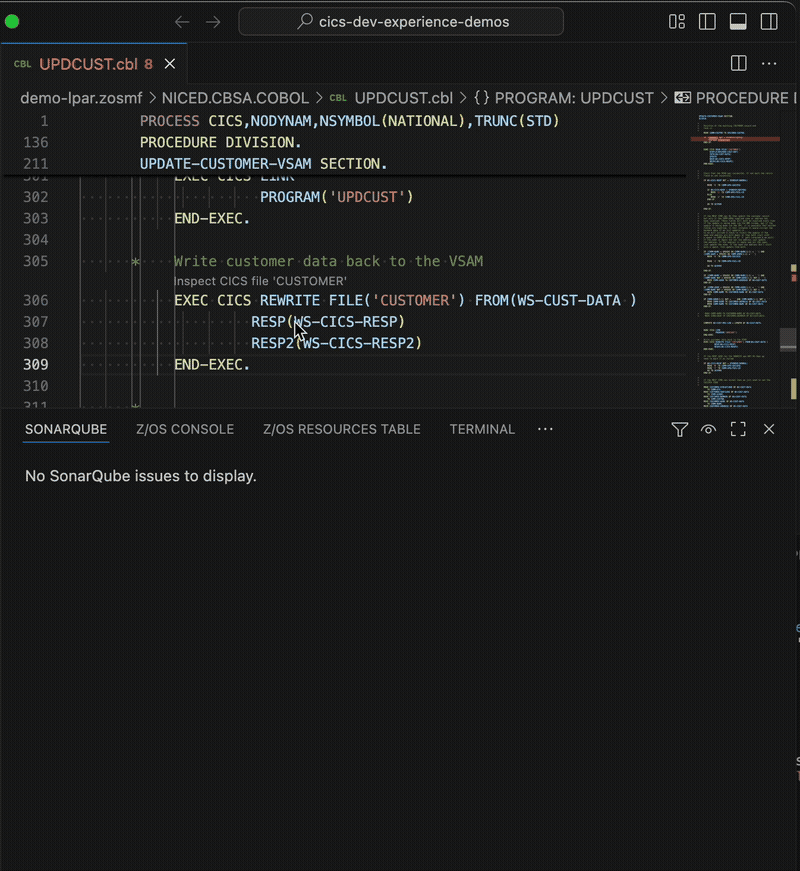Click the minimap code overview
This screenshot has height=871, width=800.
click(x=737, y=259)
